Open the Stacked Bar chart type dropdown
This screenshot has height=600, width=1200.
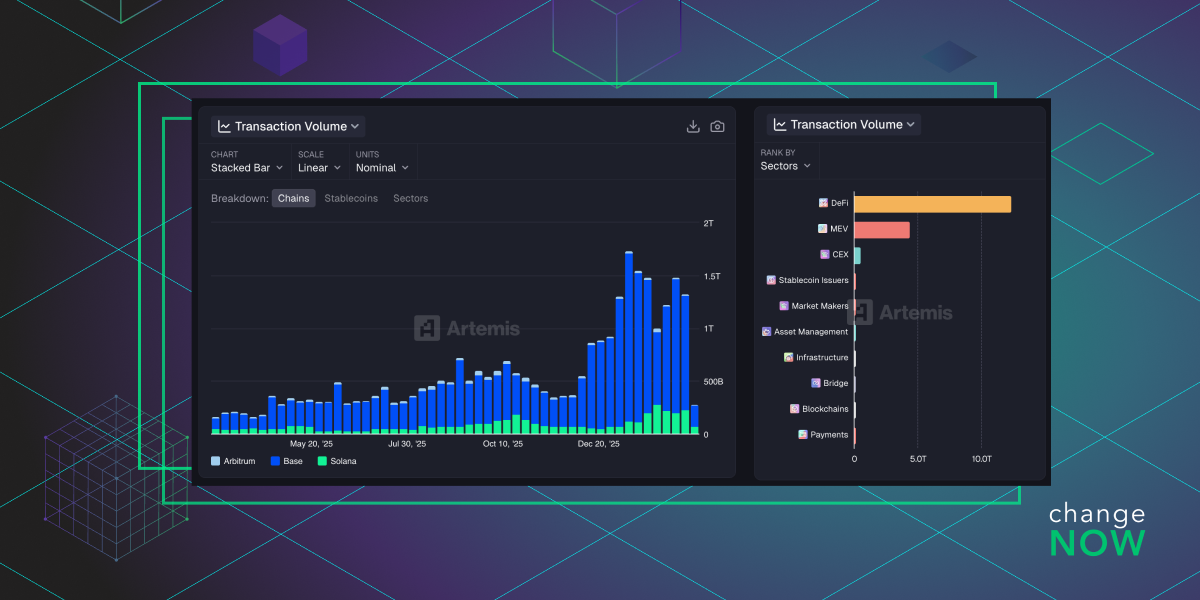pos(247,168)
